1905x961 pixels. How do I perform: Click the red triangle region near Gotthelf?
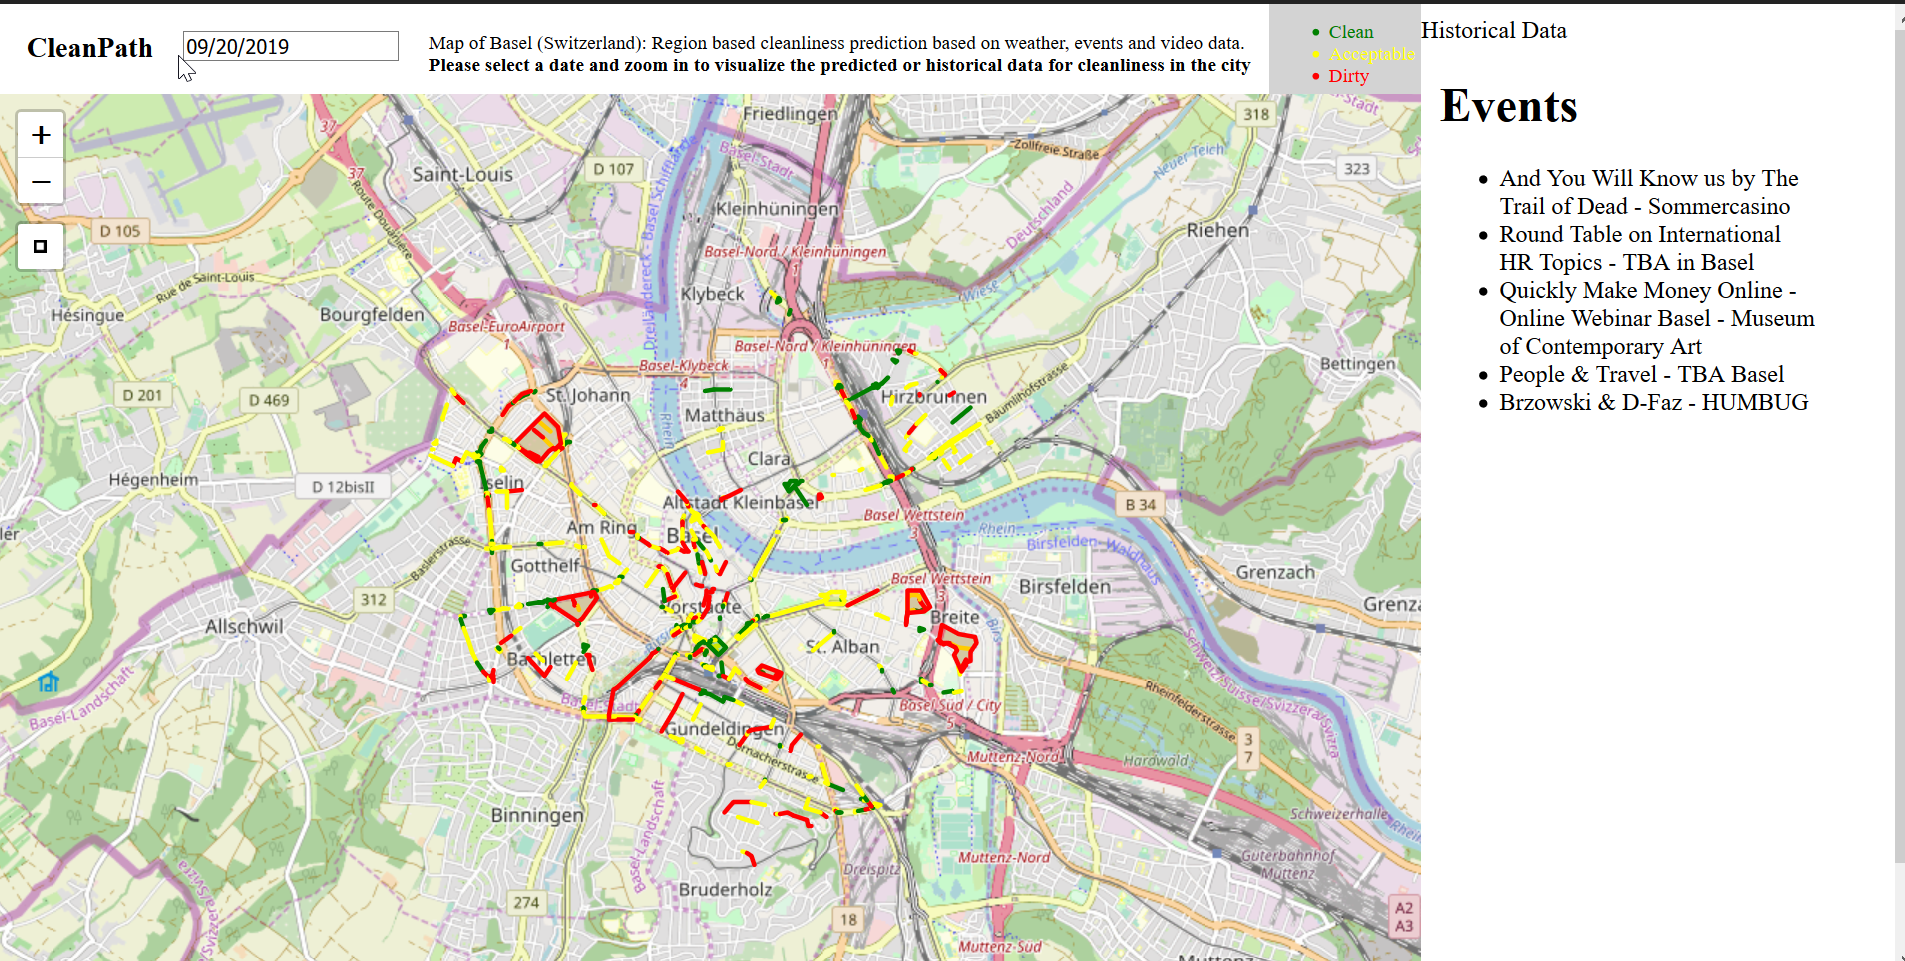point(577,605)
